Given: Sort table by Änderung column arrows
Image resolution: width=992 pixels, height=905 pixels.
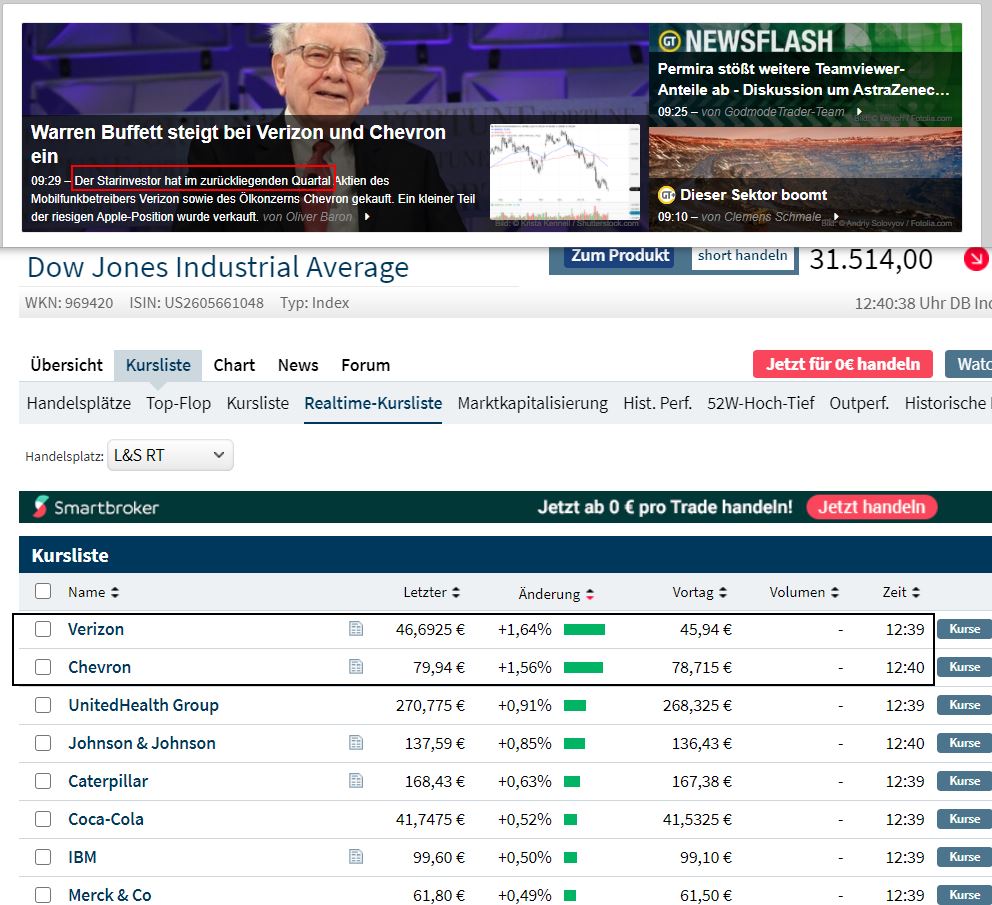Looking at the screenshot, I should [x=590, y=594].
